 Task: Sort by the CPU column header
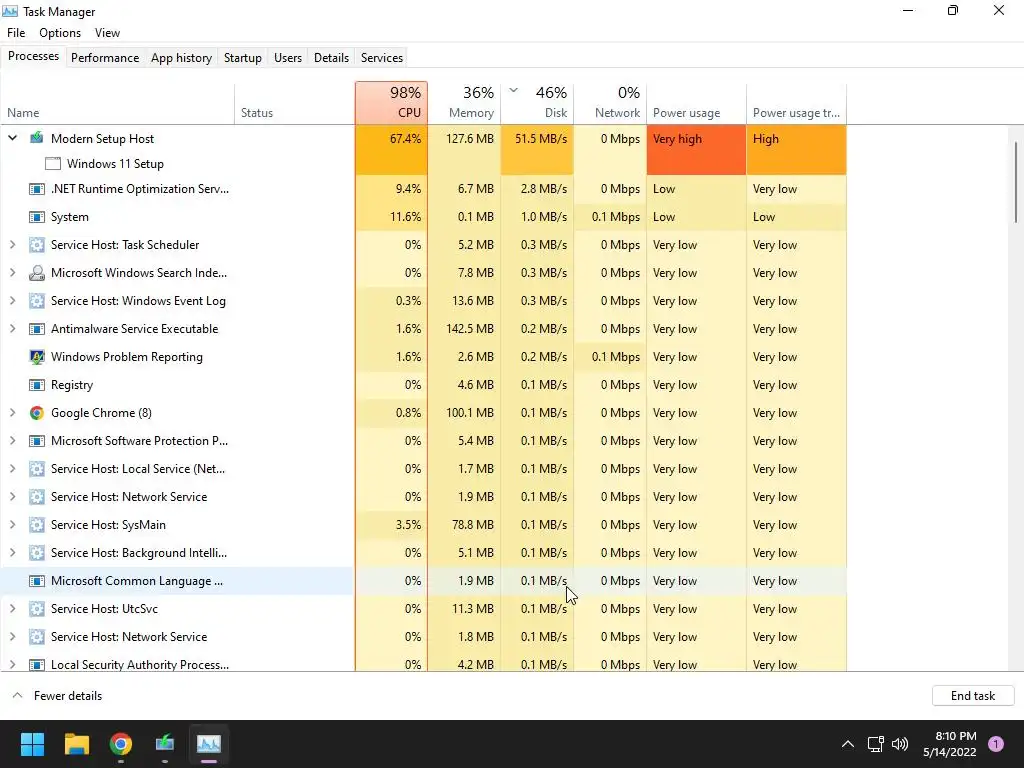pos(392,103)
